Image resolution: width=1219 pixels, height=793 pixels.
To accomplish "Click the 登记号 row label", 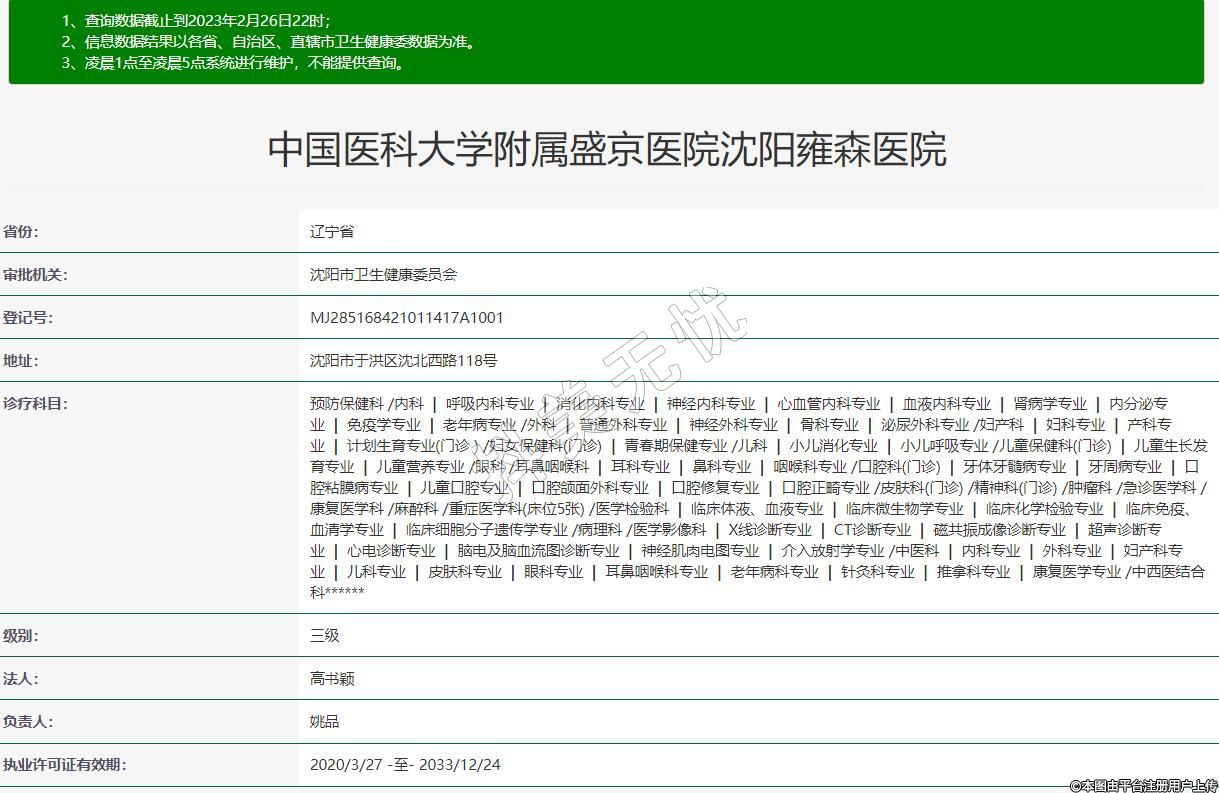I will [x=28, y=318].
